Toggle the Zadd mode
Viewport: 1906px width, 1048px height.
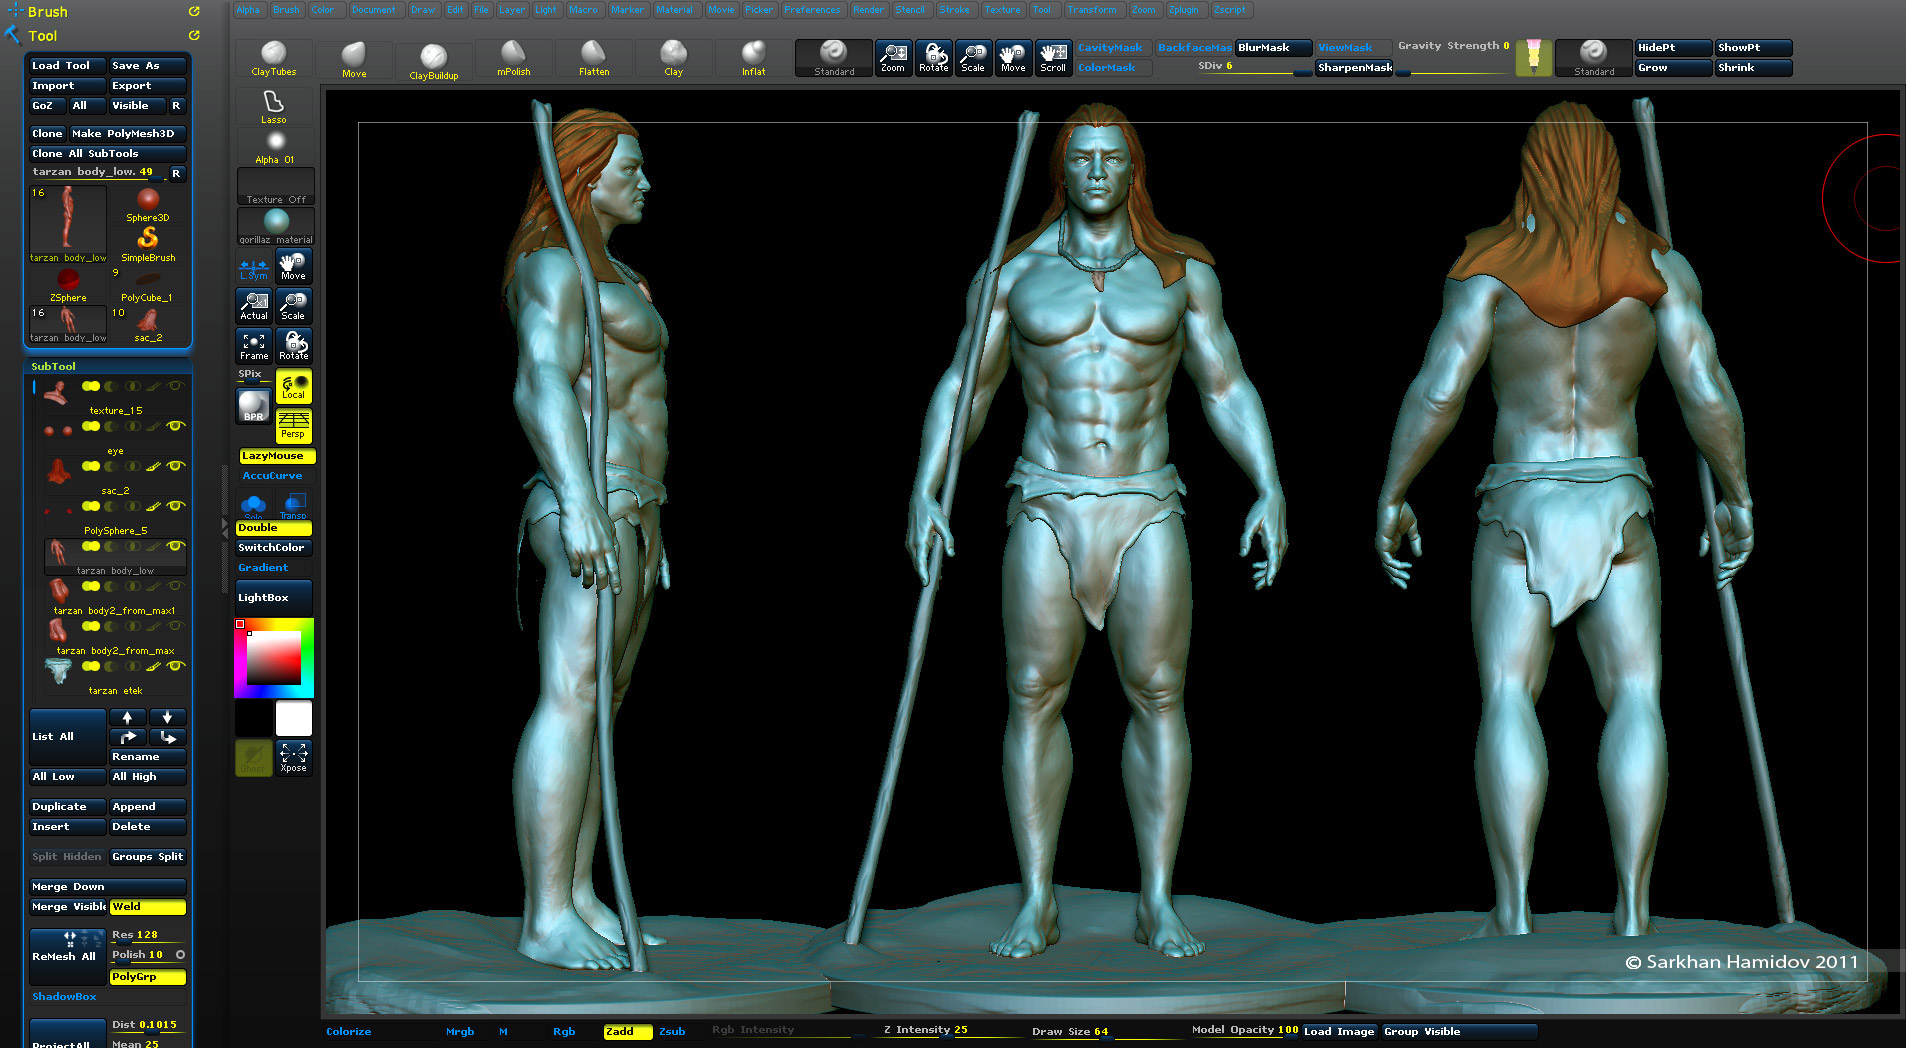(628, 1032)
